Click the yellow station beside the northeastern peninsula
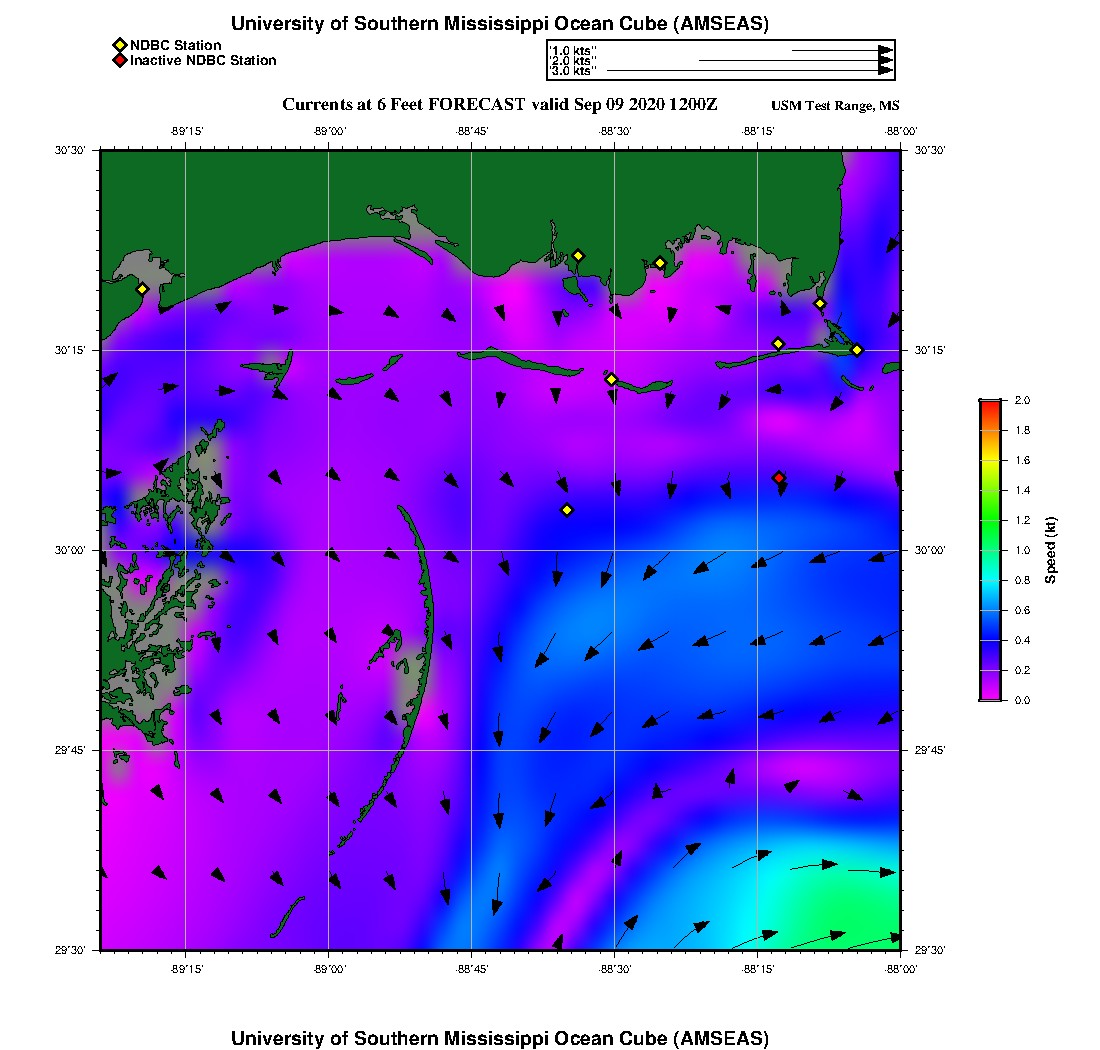This screenshot has width=1100, height=1050. (x=819, y=304)
